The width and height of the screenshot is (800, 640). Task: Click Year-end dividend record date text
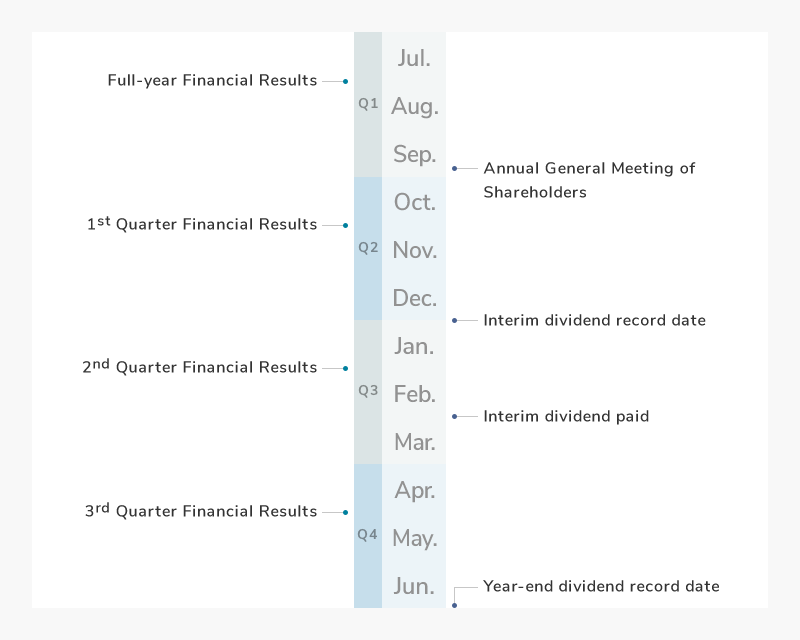[x=602, y=586]
